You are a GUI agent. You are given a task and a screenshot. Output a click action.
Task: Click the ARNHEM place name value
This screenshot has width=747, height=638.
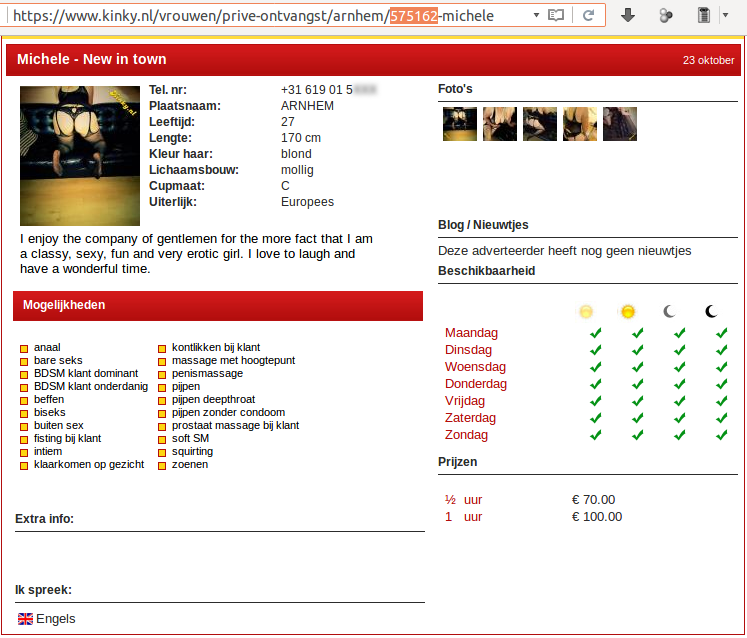click(x=307, y=106)
